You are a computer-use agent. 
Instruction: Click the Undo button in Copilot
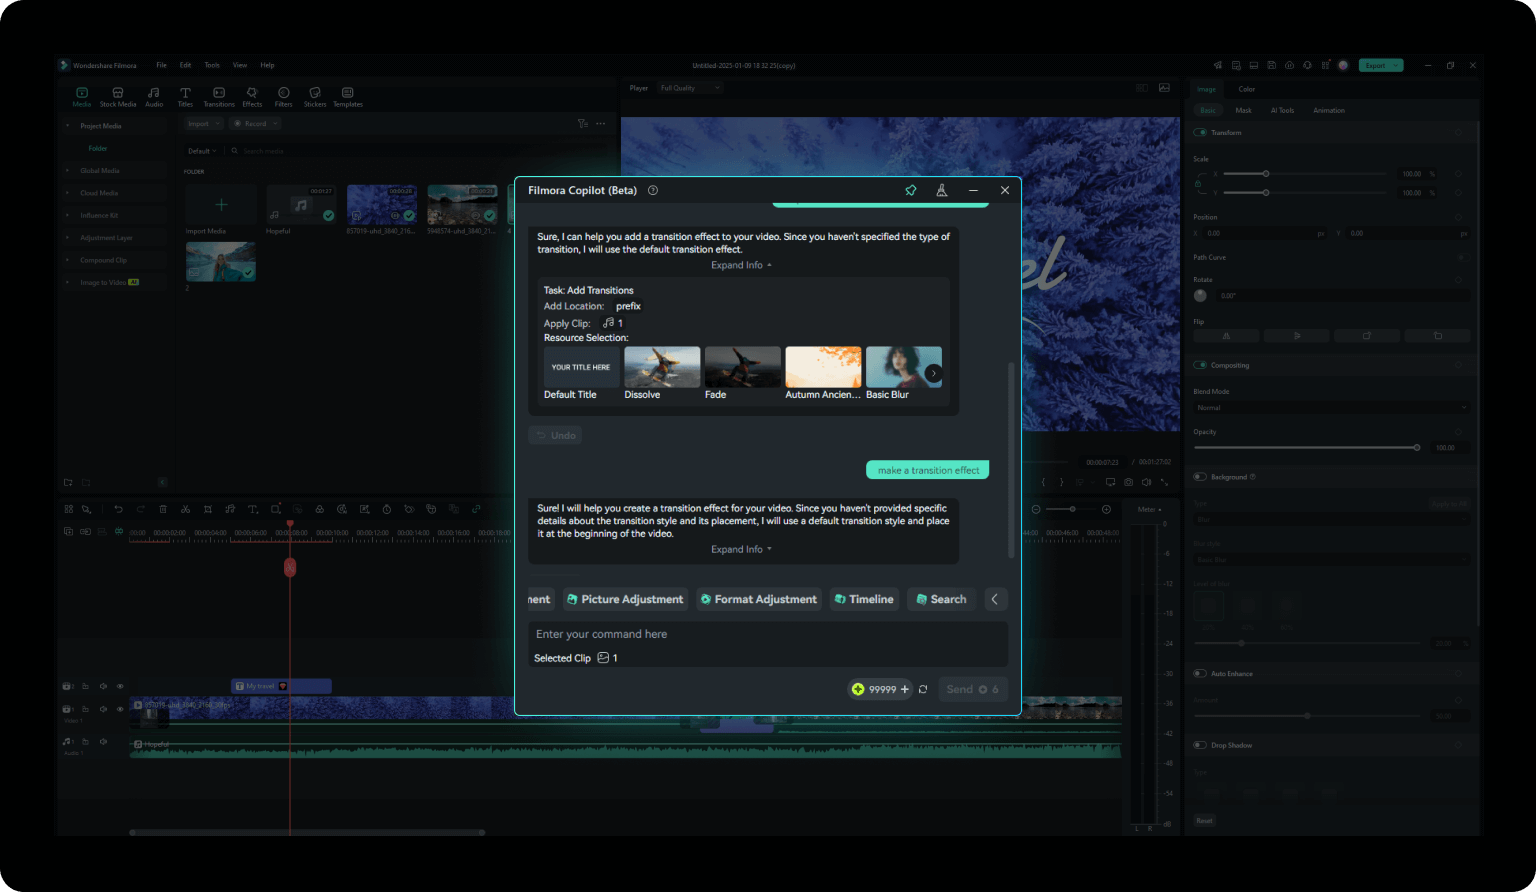555,435
